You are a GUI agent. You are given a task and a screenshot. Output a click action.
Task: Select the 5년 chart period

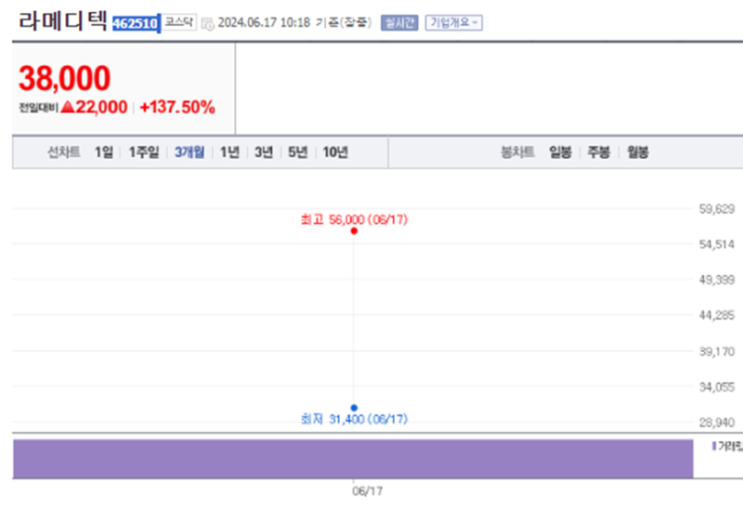298,152
